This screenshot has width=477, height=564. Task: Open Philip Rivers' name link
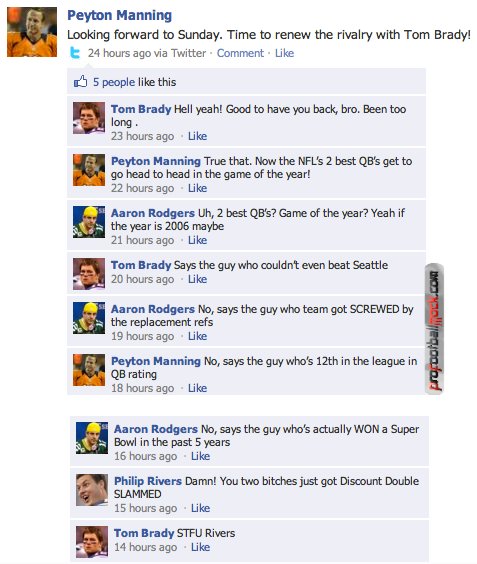pyautogui.click(x=148, y=481)
